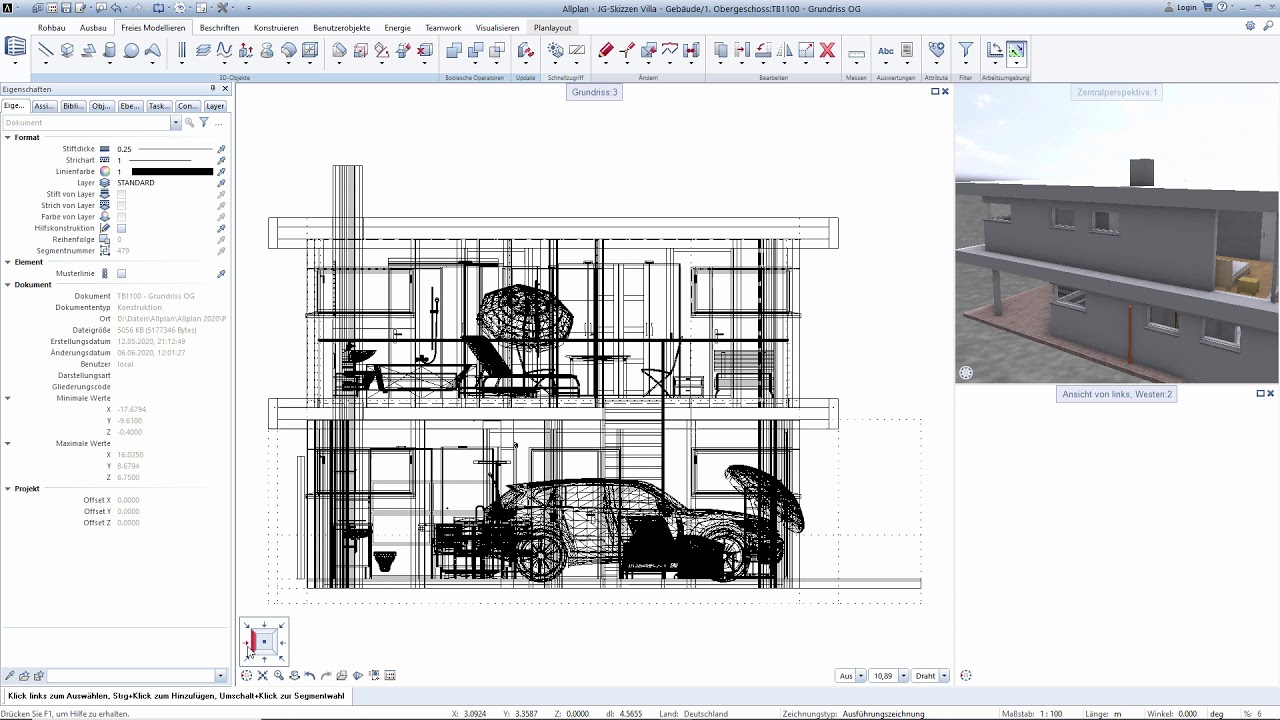Image resolution: width=1280 pixels, height=720 pixels.
Task: Open the Dokument selection dropdown
Action: 176,123
